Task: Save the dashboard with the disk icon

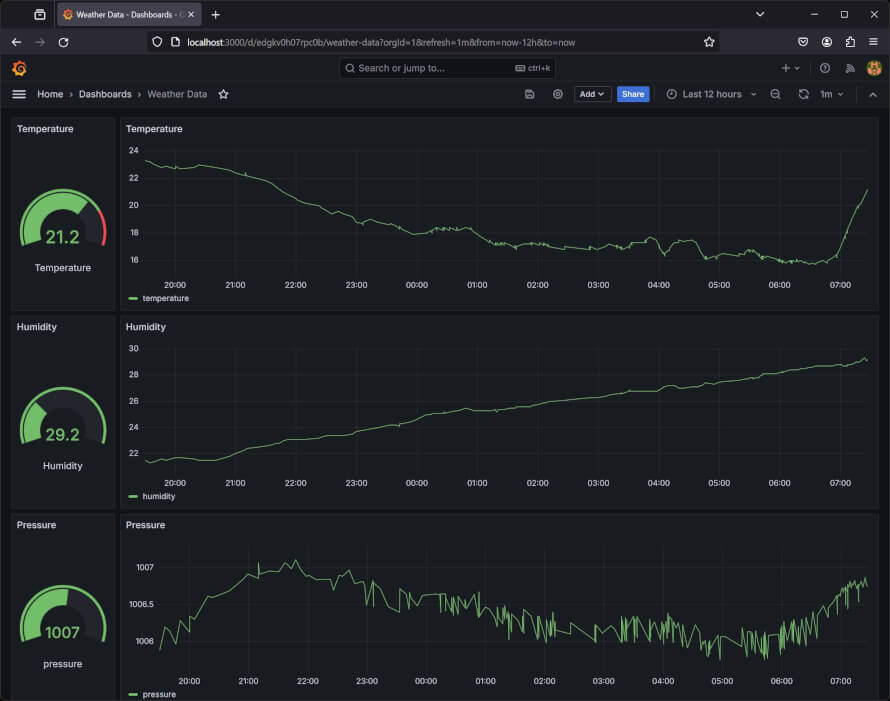Action: [529, 94]
